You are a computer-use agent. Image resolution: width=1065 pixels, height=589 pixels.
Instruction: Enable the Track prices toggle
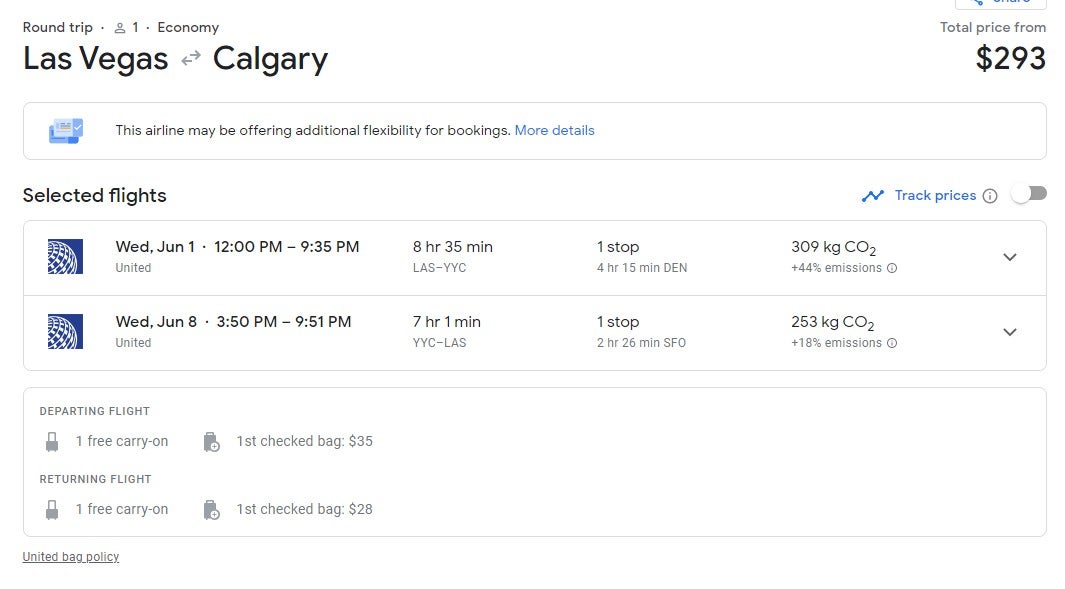tap(1029, 194)
